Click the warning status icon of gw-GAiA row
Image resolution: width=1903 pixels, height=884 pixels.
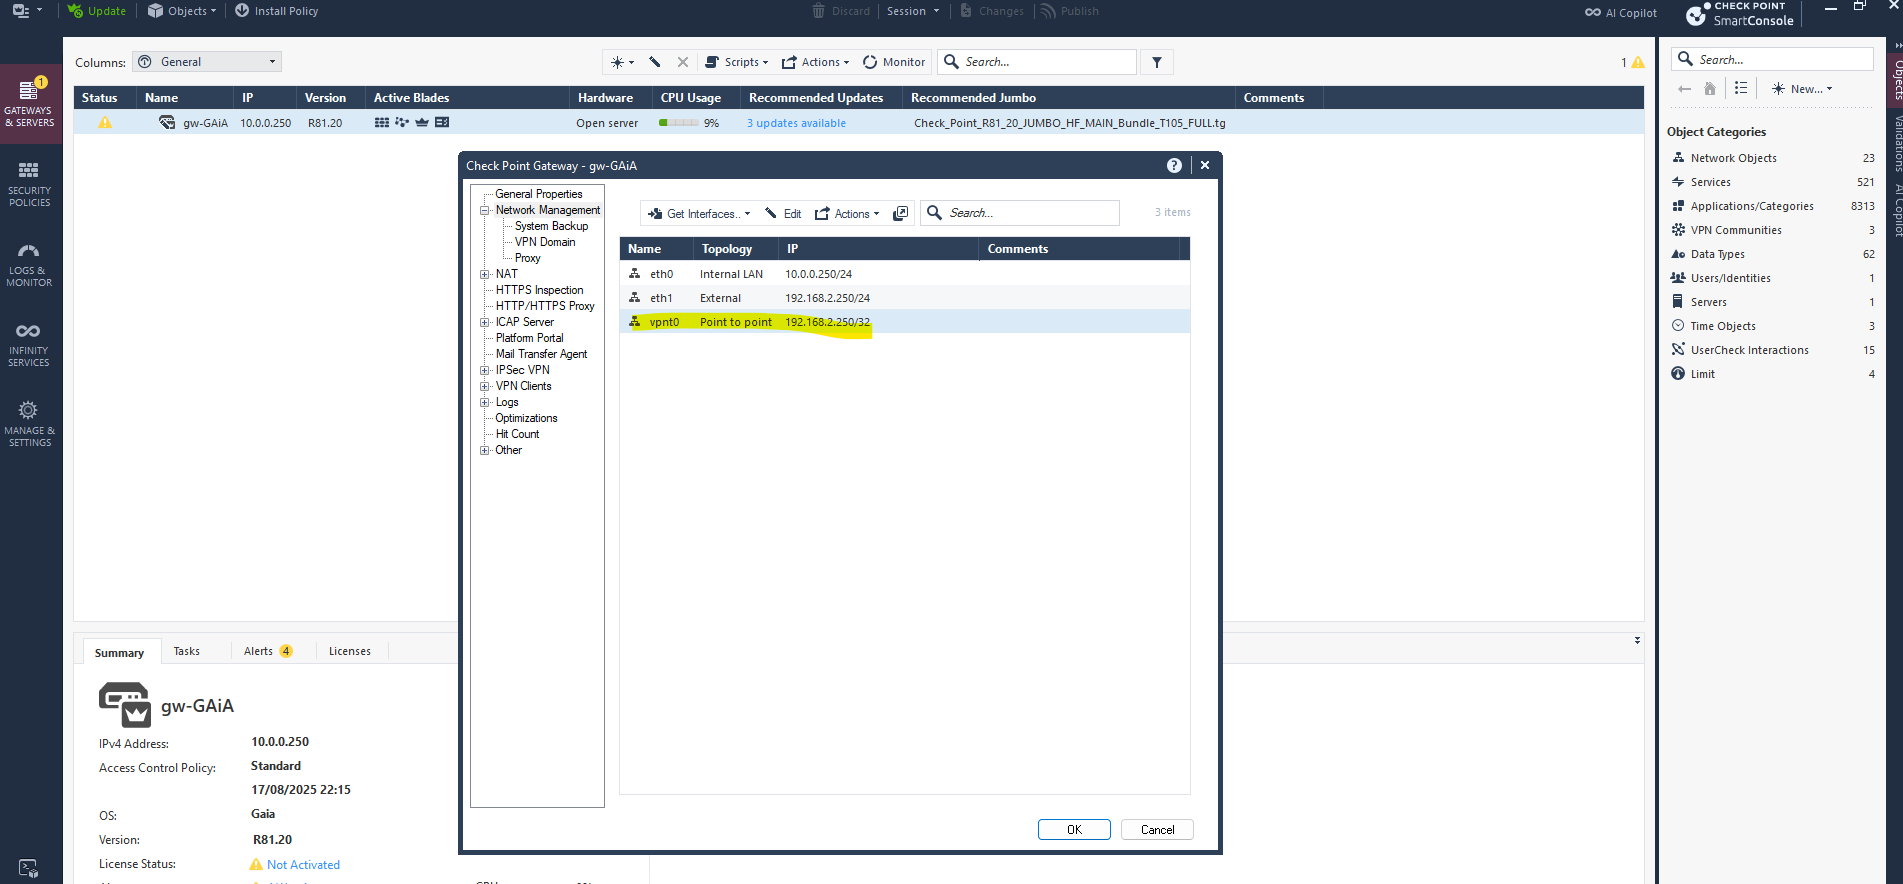click(105, 123)
